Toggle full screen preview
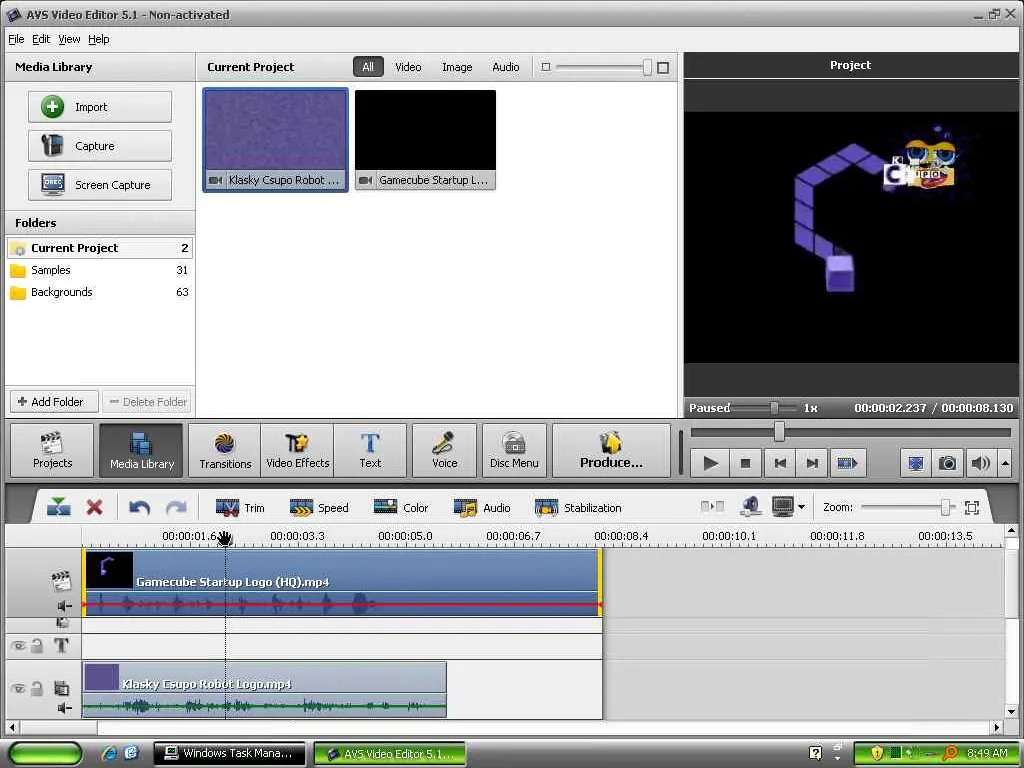The width and height of the screenshot is (1024, 768). (916, 463)
